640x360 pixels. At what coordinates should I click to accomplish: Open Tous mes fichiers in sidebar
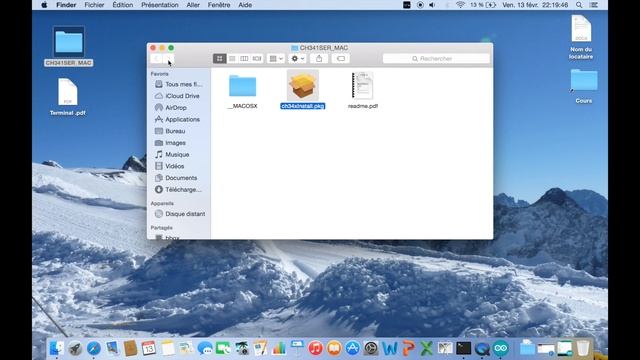click(x=179, y=84)
